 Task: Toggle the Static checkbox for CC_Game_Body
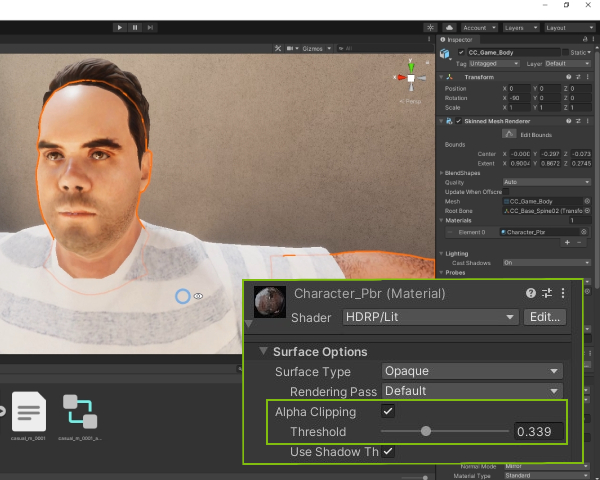tap(563, 52)
